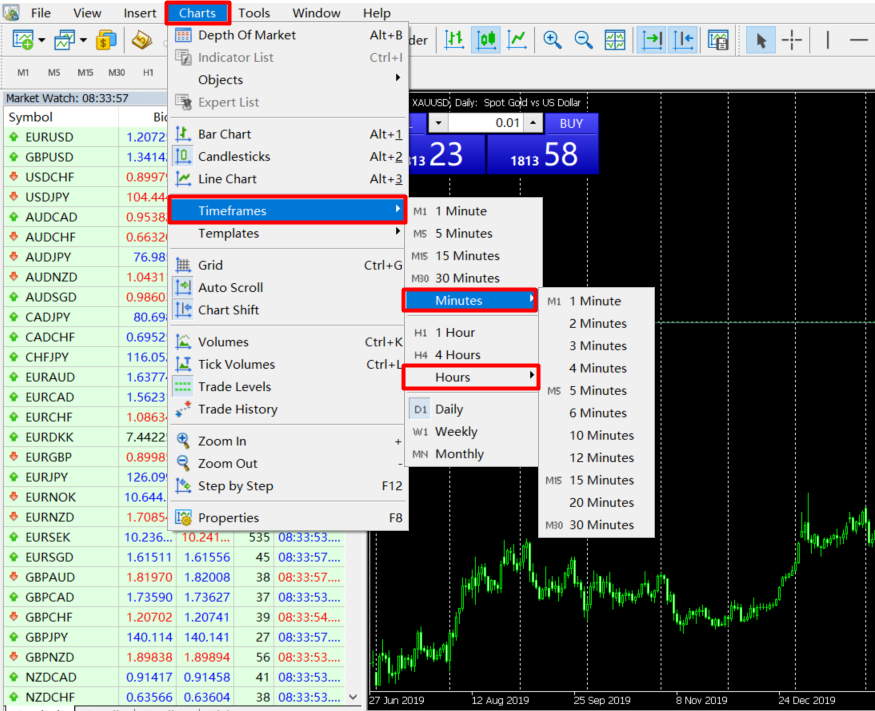Zoom in with the magnifier toolbar icon
The image size is (875, 711).
click(x=552, y=41)
